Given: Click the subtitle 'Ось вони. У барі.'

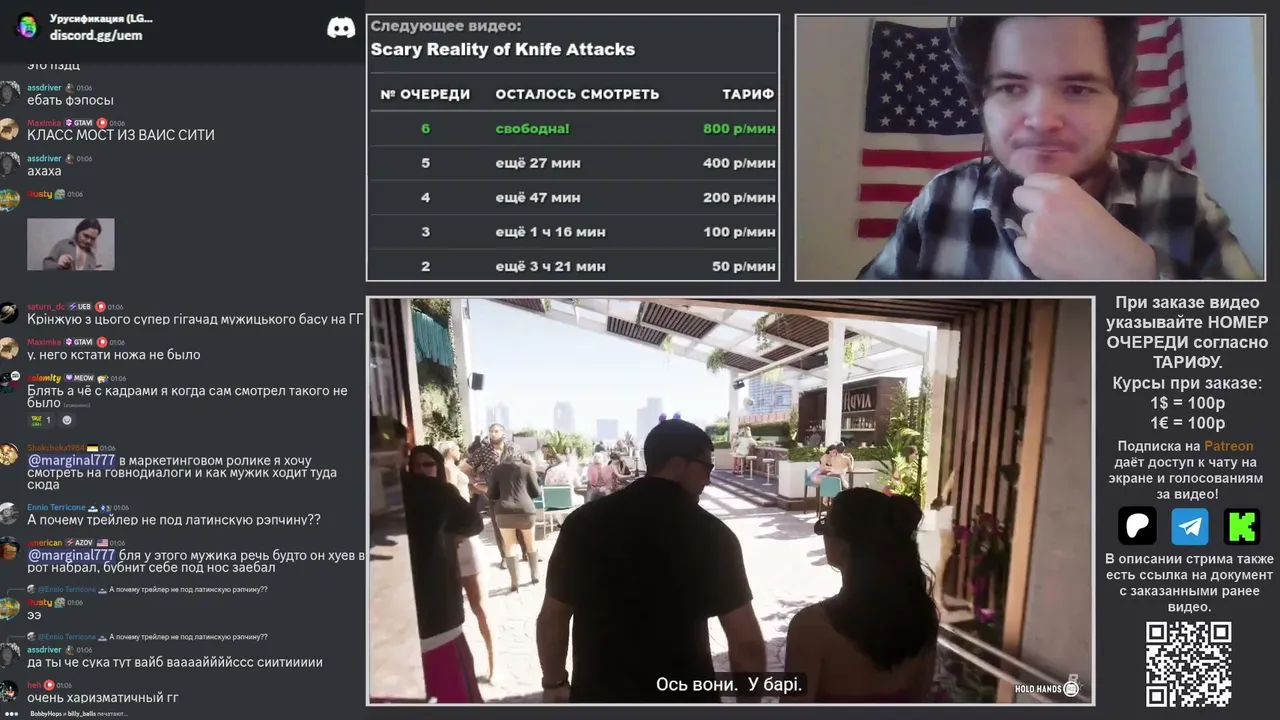Looking at the screenshot, I should (729, 685).
